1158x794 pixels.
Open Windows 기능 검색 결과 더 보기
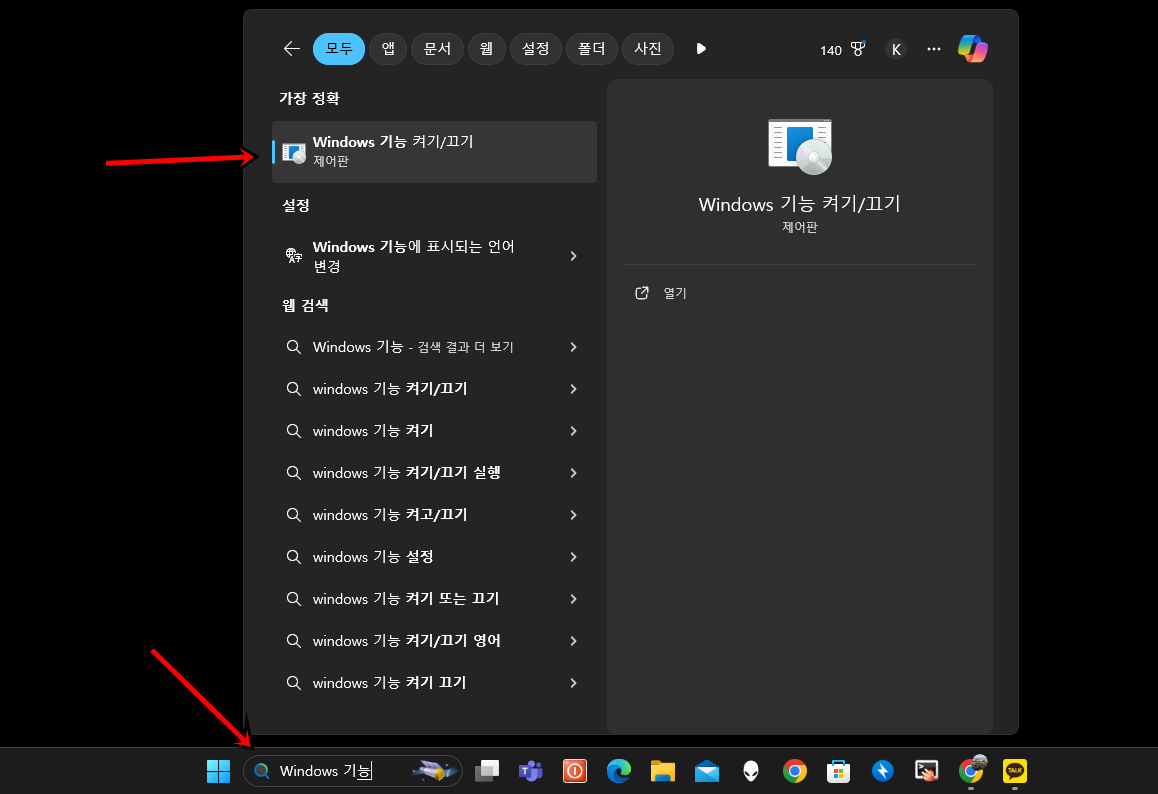434,347
